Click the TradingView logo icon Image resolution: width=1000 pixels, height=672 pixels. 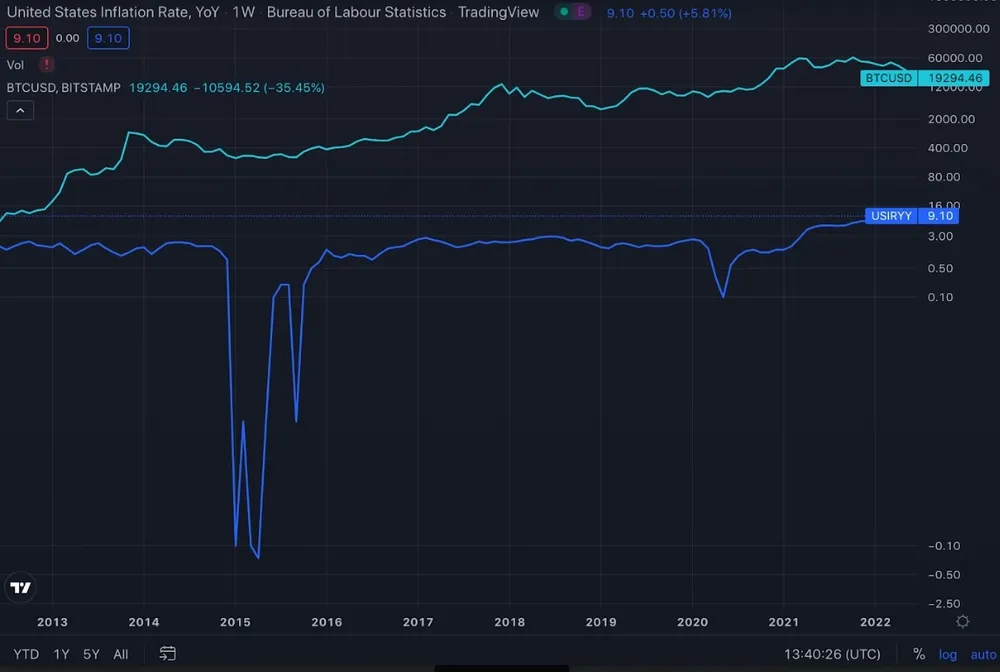pyautogui.click(x=20, y=587)
